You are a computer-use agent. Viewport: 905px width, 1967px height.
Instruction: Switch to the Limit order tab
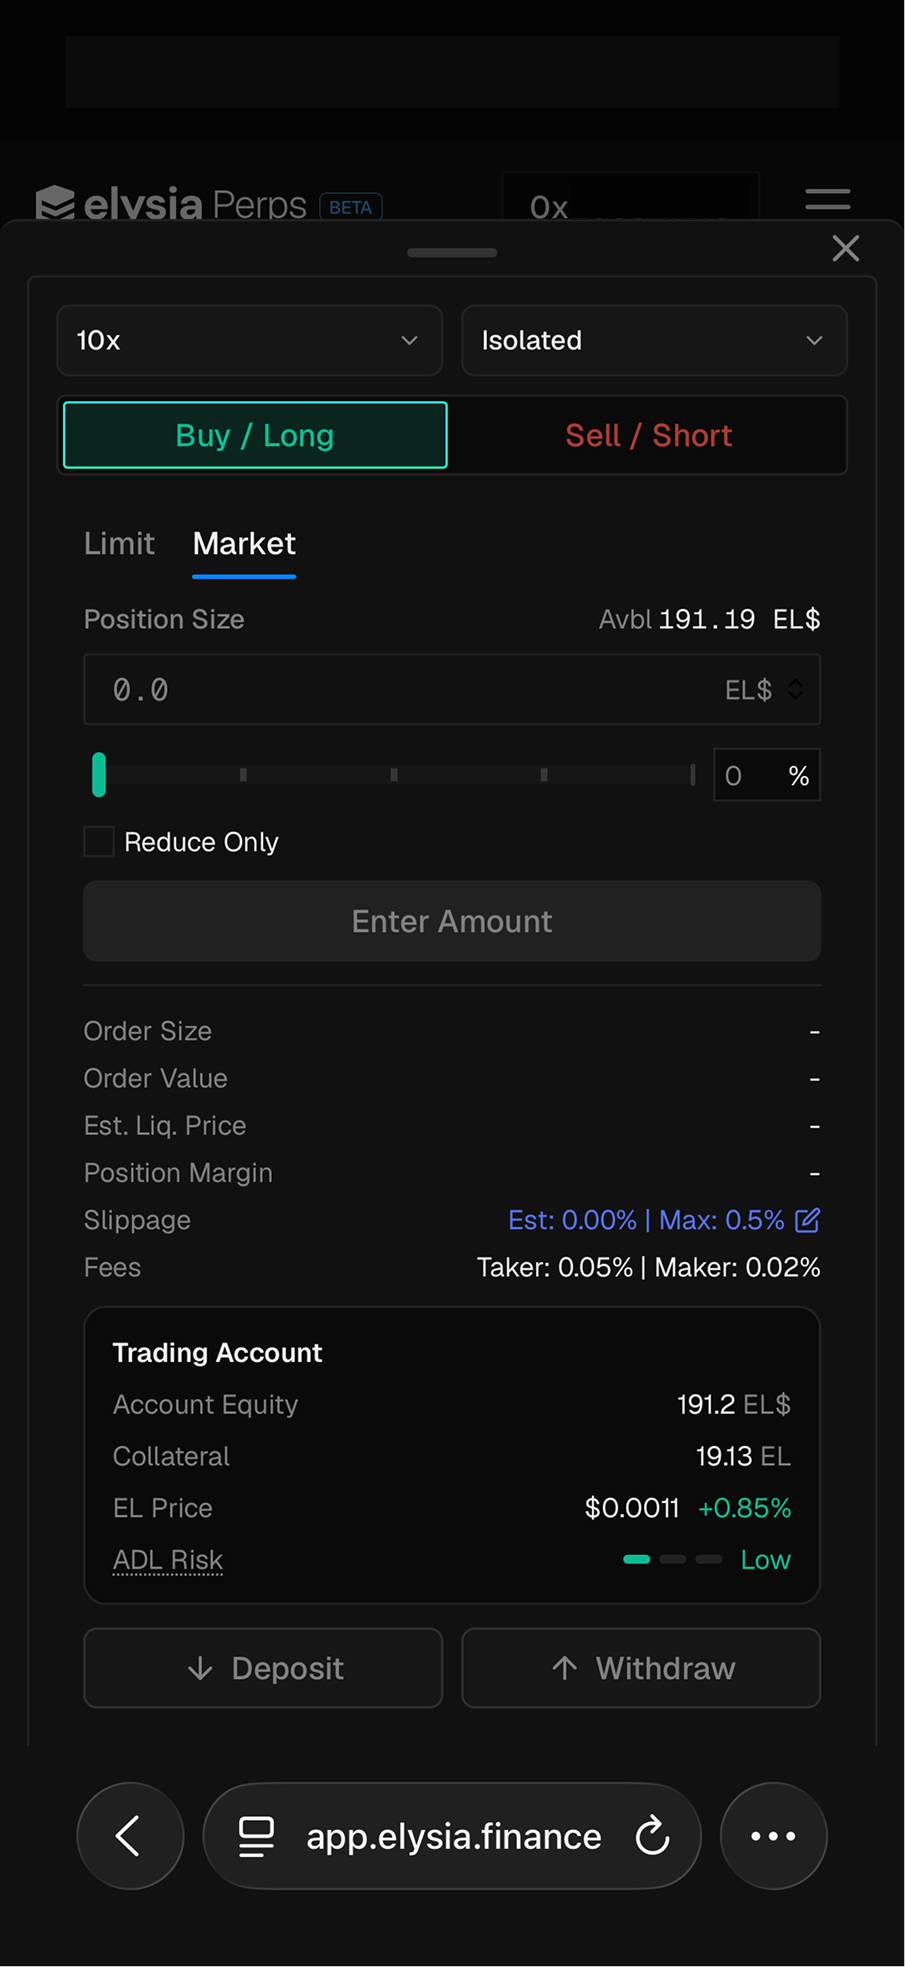point(119,544)
